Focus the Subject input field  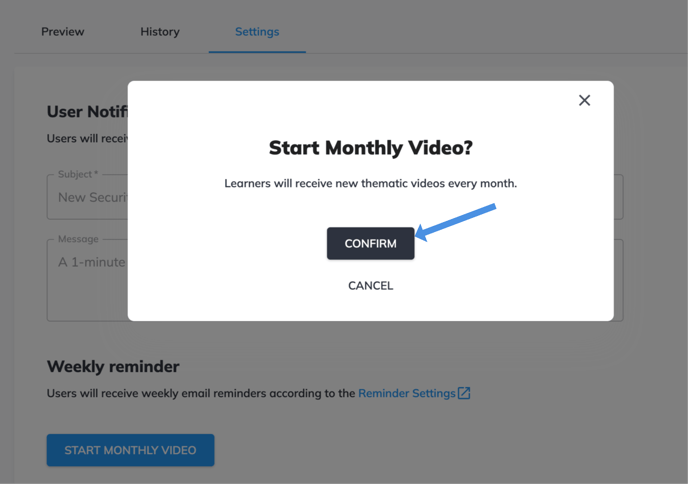tap(88, 198)
